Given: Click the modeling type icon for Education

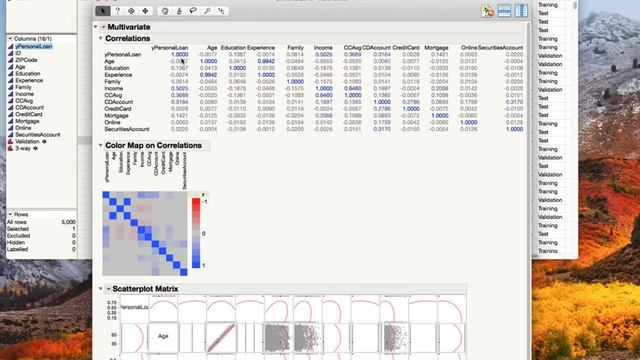Looking at the screenshot, I should (11, 73).
